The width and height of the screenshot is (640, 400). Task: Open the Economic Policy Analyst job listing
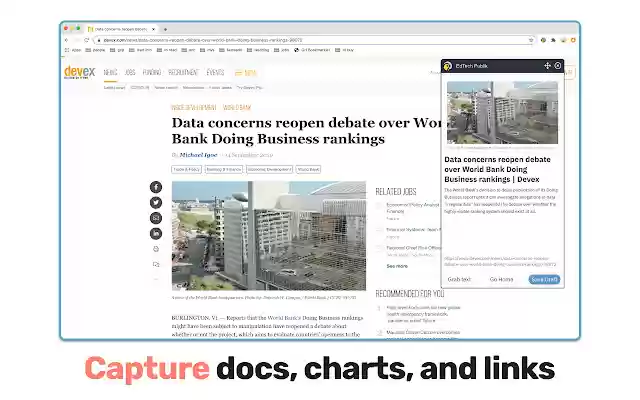413,208
